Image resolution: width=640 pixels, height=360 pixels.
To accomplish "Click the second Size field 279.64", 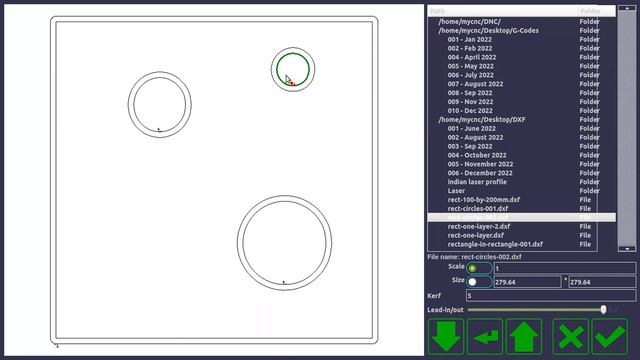I will pyautogui.click(x=602, y=282).
